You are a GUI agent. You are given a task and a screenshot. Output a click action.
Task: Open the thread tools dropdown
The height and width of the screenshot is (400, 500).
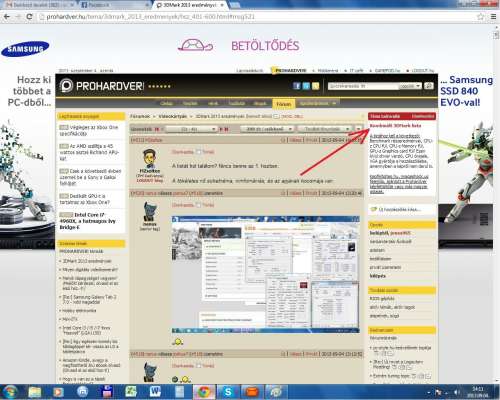tap(324, 129)
